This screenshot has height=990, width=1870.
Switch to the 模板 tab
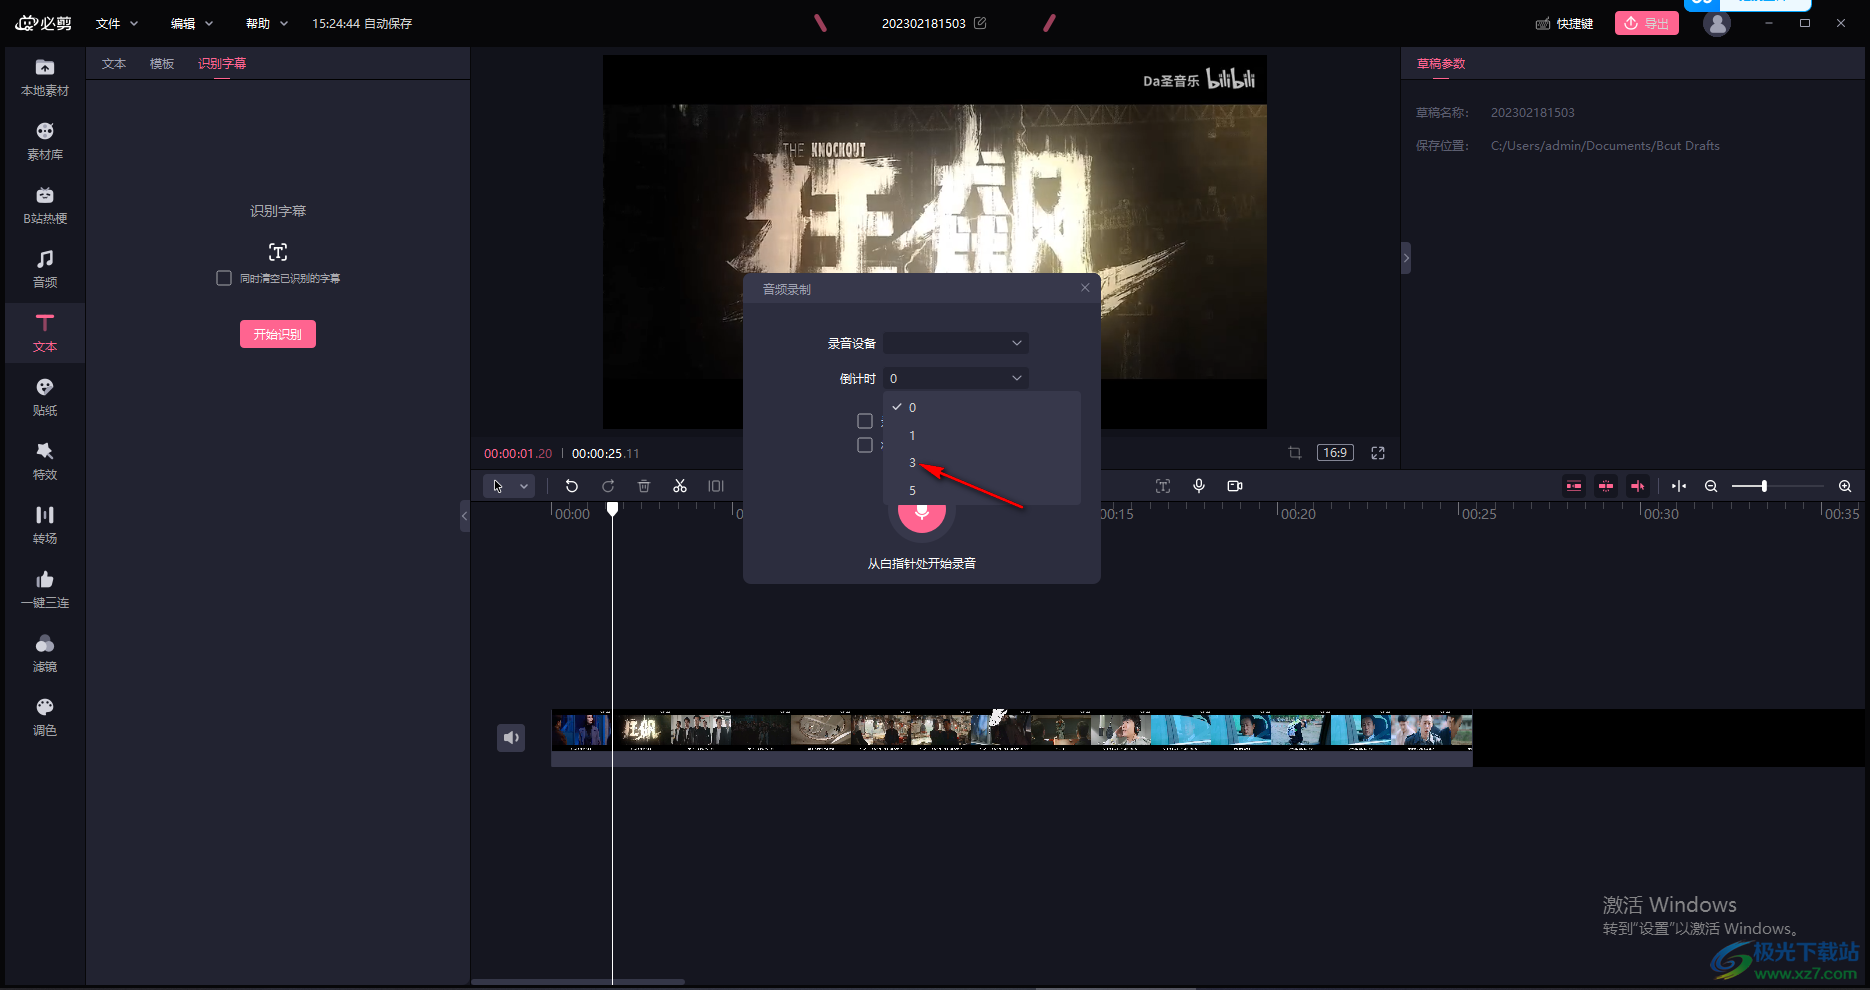(162, 63)
